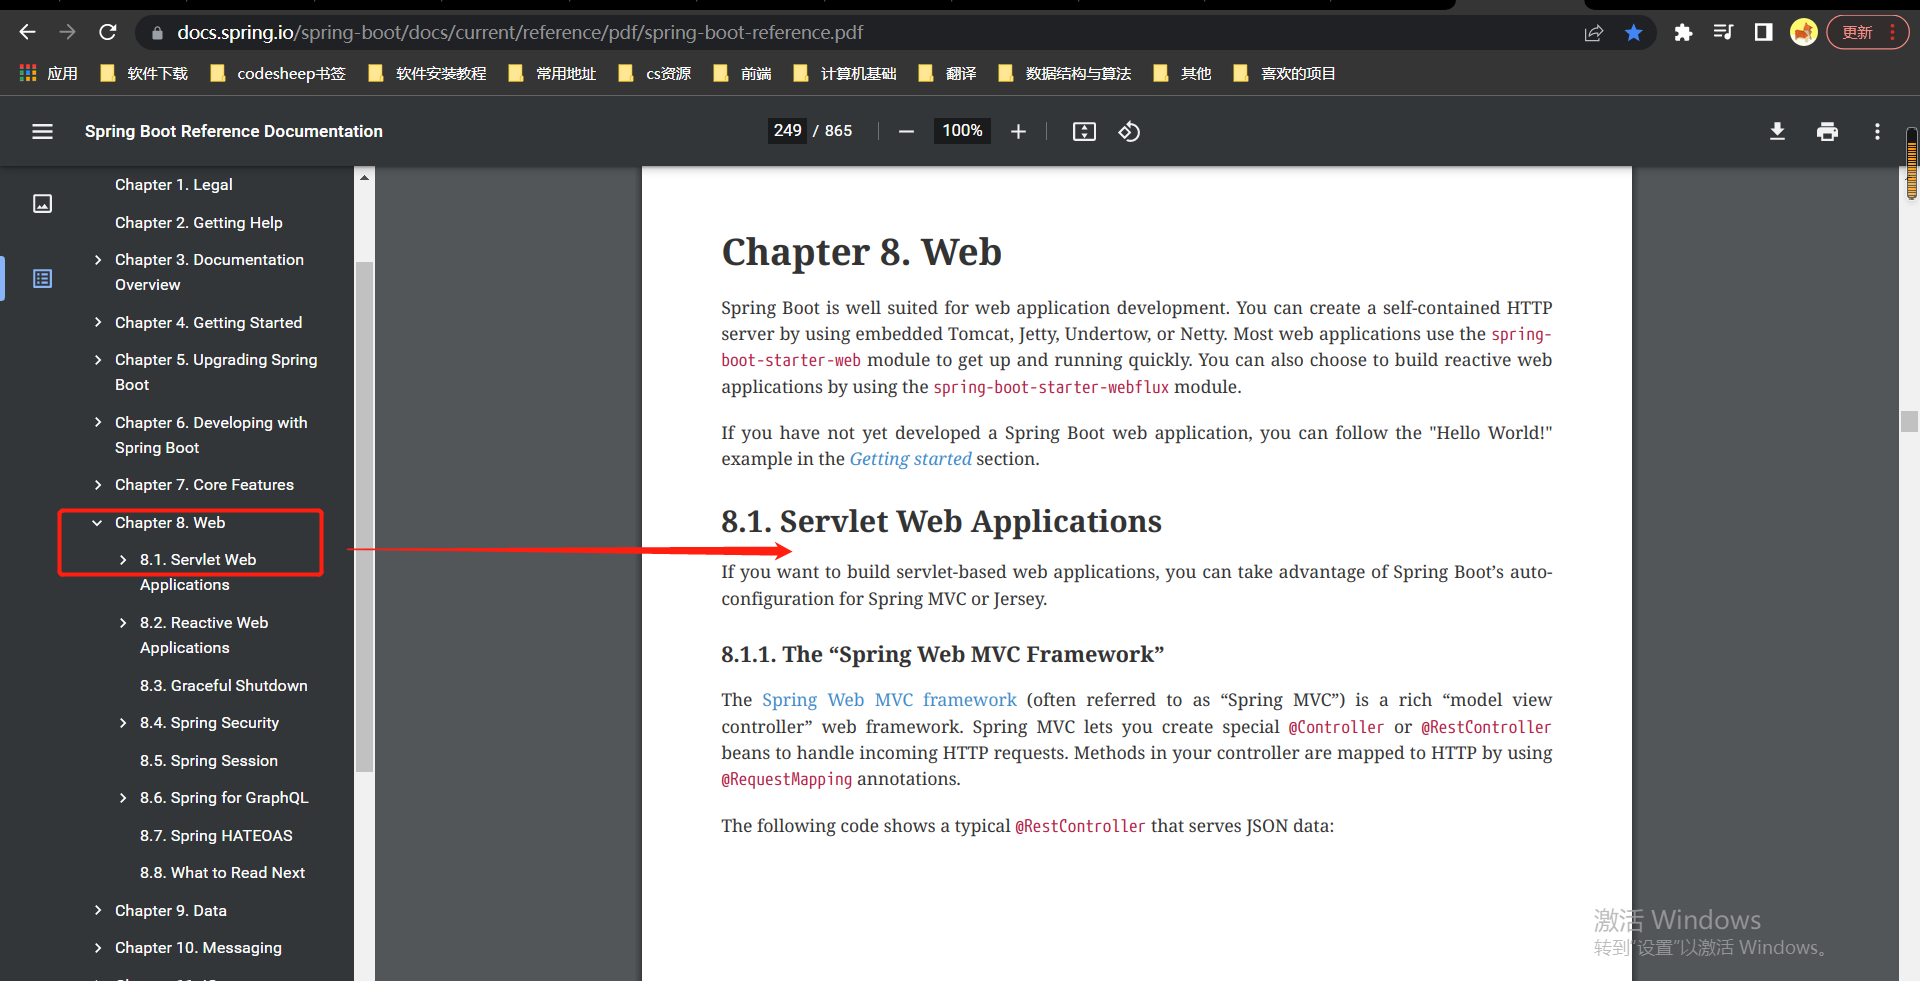
Task: Open Chapter 2. Getting Help in outline
Action: (x=199, y=223)
